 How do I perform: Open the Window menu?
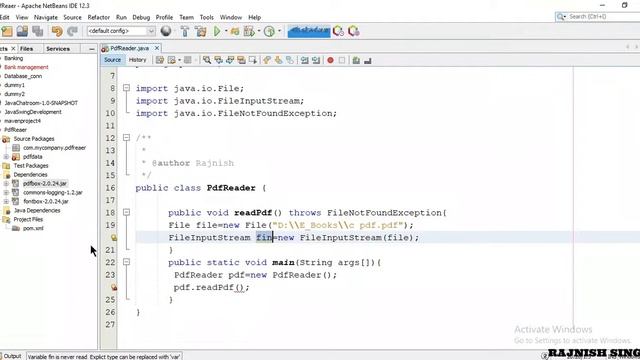tap(231, 17)
